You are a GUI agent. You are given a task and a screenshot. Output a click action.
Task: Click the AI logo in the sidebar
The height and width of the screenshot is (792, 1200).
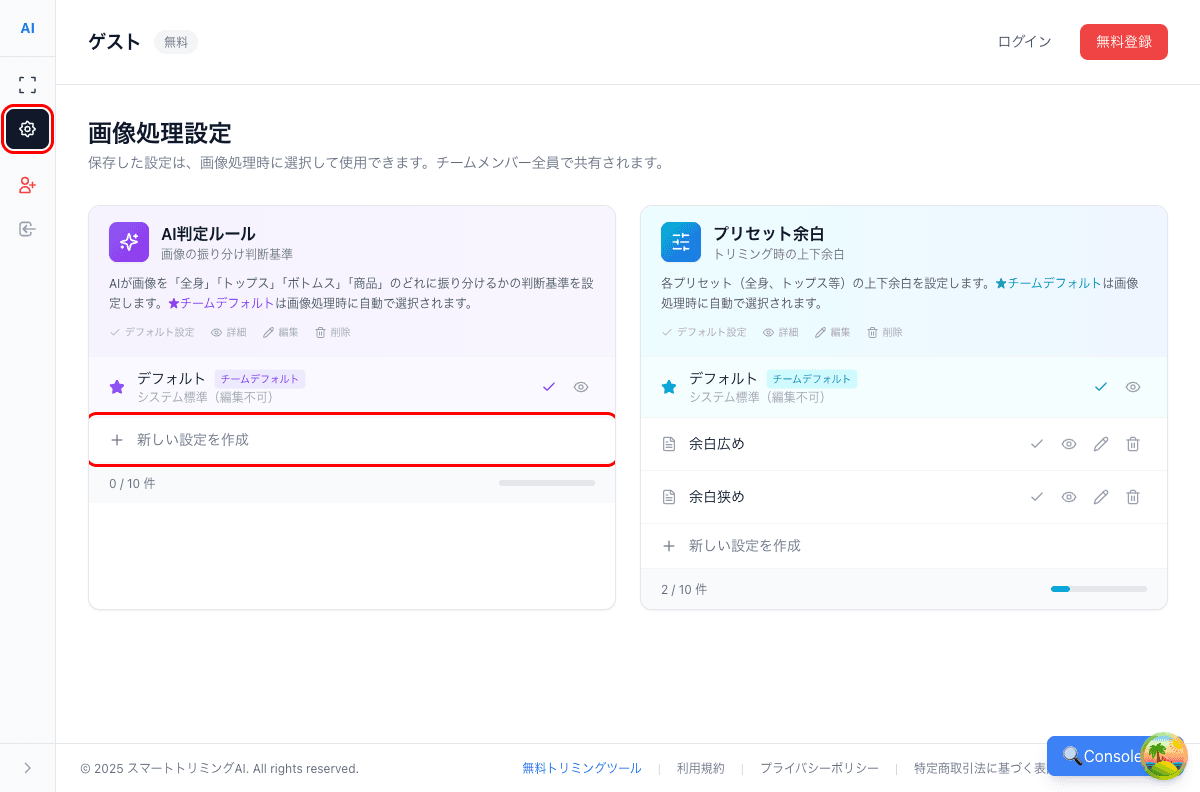[27, 28]
